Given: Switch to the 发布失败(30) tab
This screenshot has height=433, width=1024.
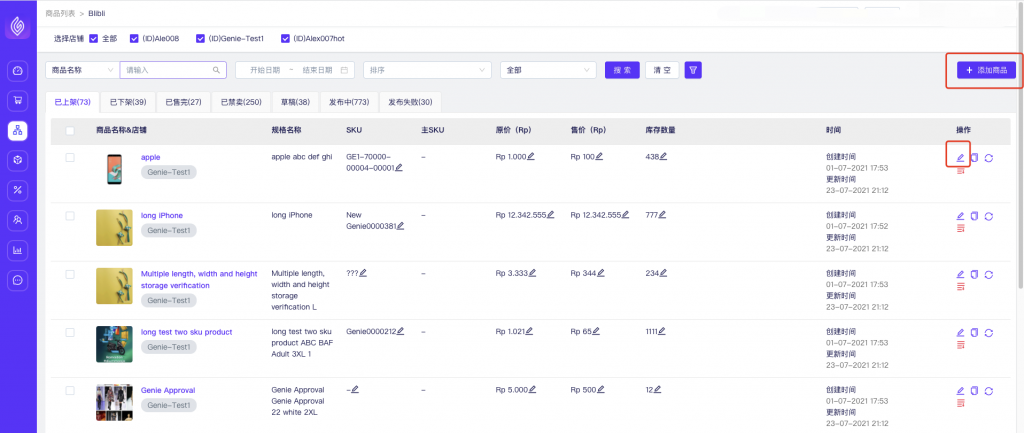Looking at the screenshot, I should coord(410,103).
